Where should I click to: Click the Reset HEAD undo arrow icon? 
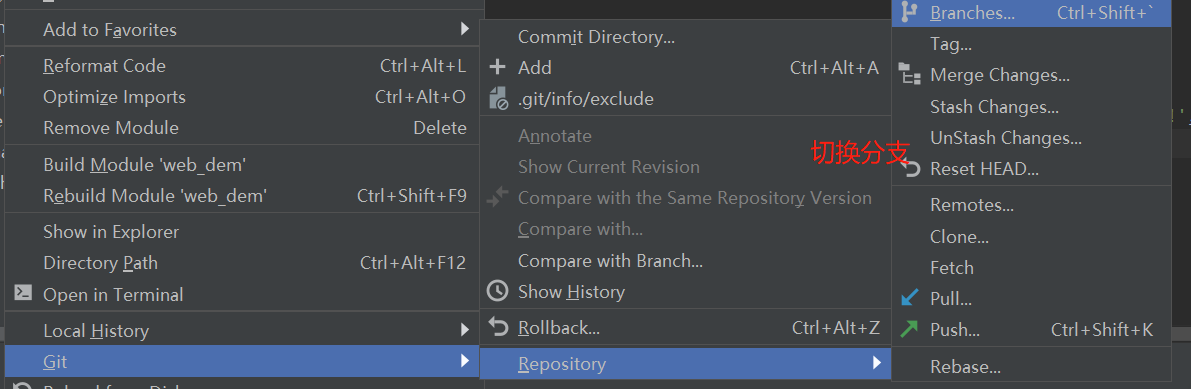(913, 169)
